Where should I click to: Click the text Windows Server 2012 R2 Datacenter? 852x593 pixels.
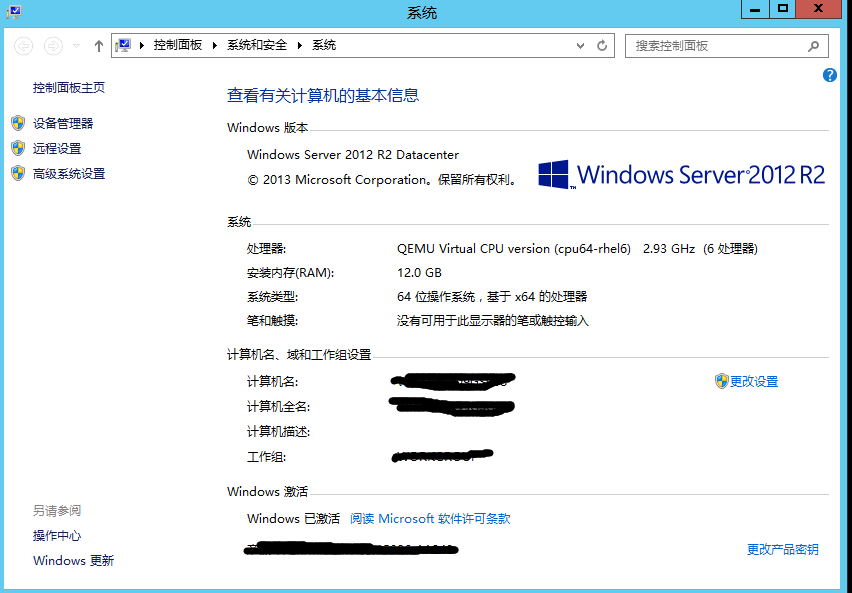point(353,155)
